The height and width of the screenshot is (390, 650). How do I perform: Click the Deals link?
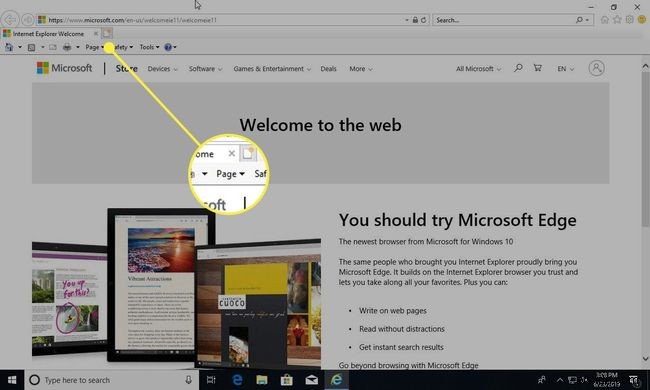[x=328, y=69]
